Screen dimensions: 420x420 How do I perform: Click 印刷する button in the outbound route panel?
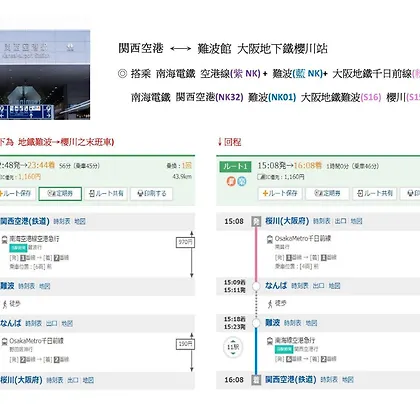pos(152,194)
